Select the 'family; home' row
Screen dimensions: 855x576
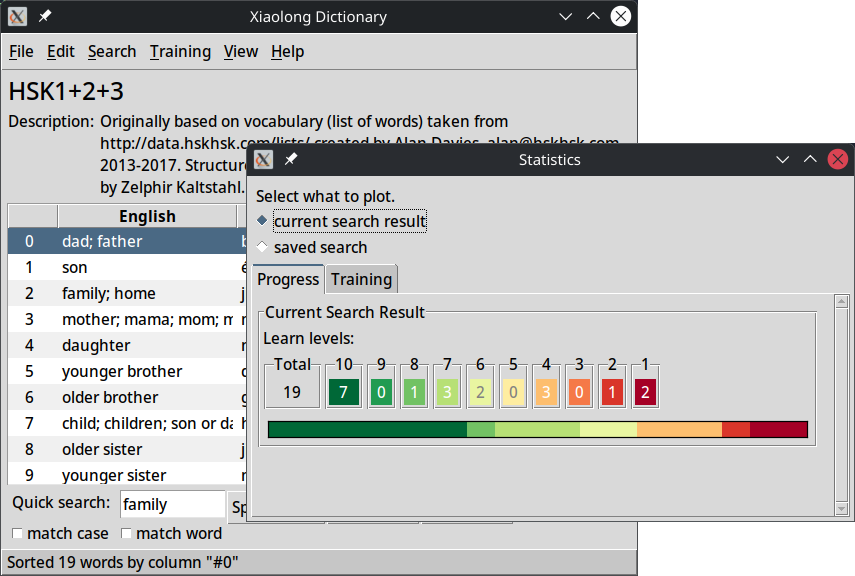127,293
